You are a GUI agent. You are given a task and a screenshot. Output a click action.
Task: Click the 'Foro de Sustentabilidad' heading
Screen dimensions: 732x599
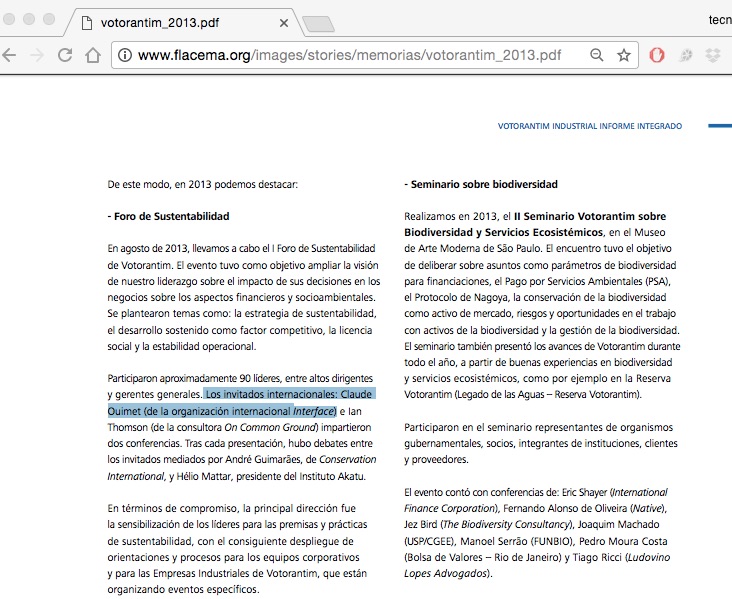(170, 216)
